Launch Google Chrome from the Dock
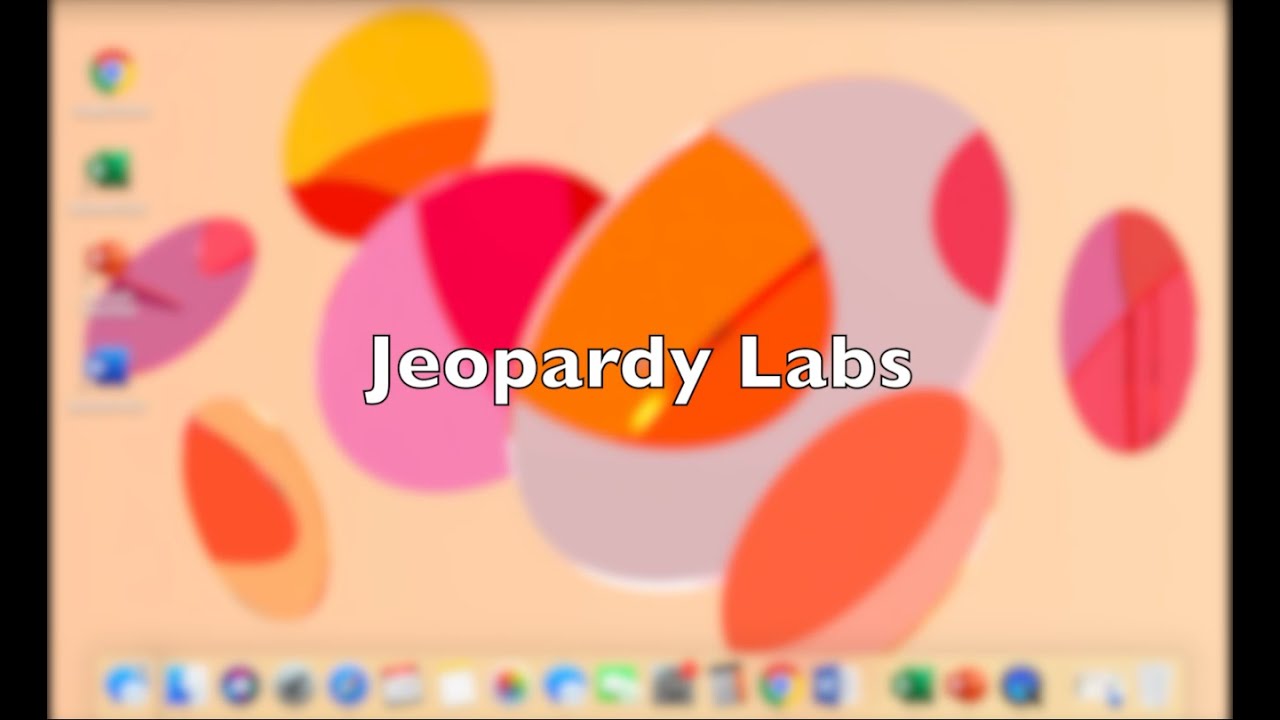The height and width of the screenshot is (720, 1280). (779, 685)
